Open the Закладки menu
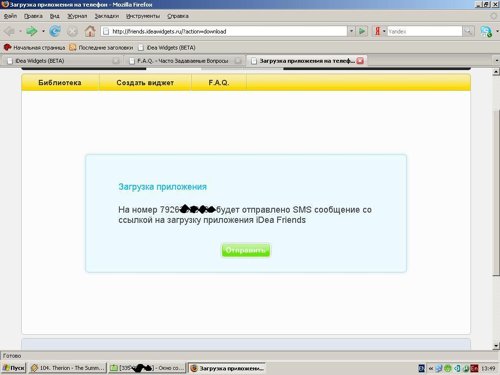This screenshot has width=500, height=375. (107, 16)
